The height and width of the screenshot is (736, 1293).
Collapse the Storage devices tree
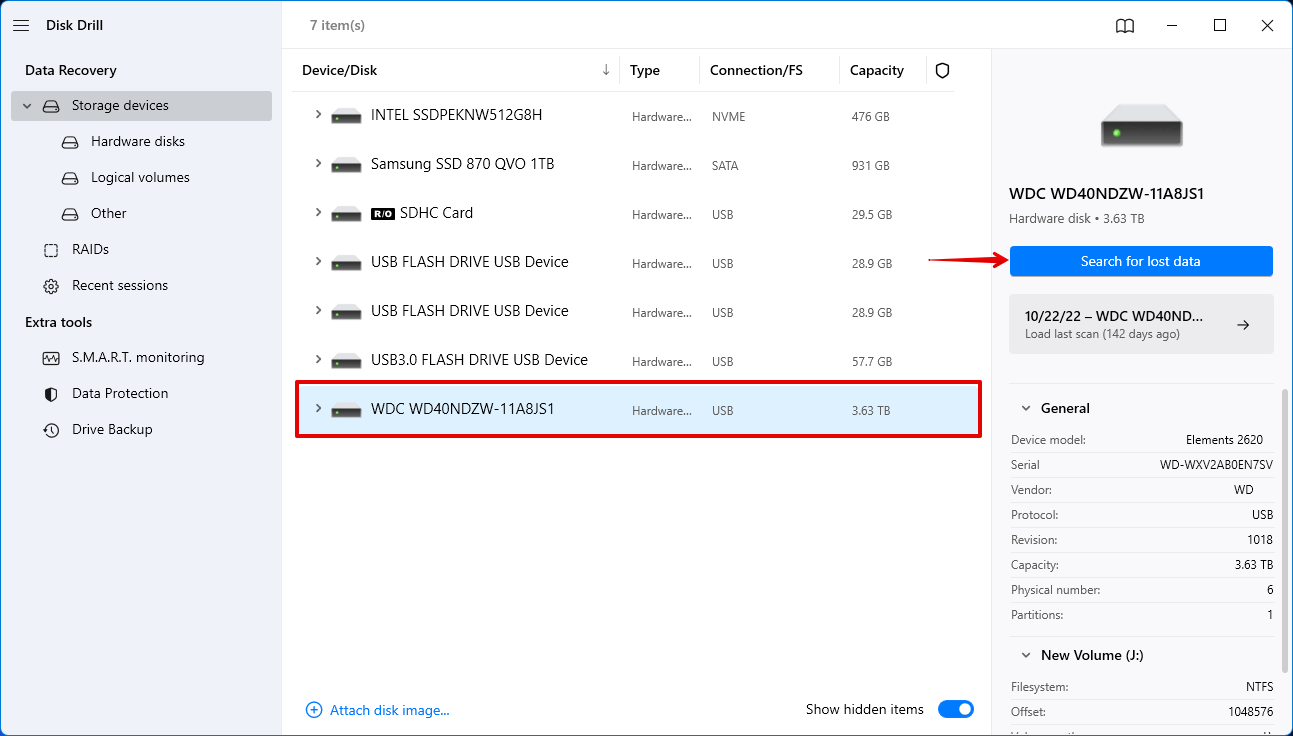(26, 105)
